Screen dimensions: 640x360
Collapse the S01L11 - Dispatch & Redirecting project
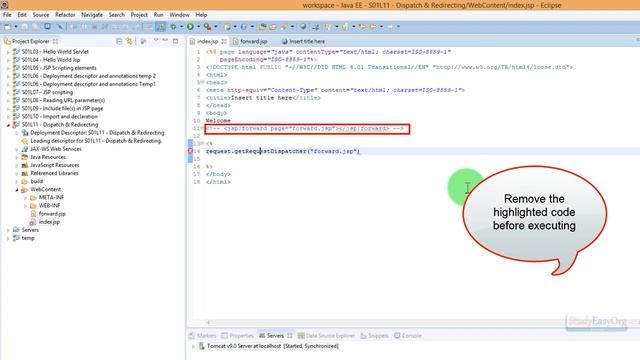8,125
